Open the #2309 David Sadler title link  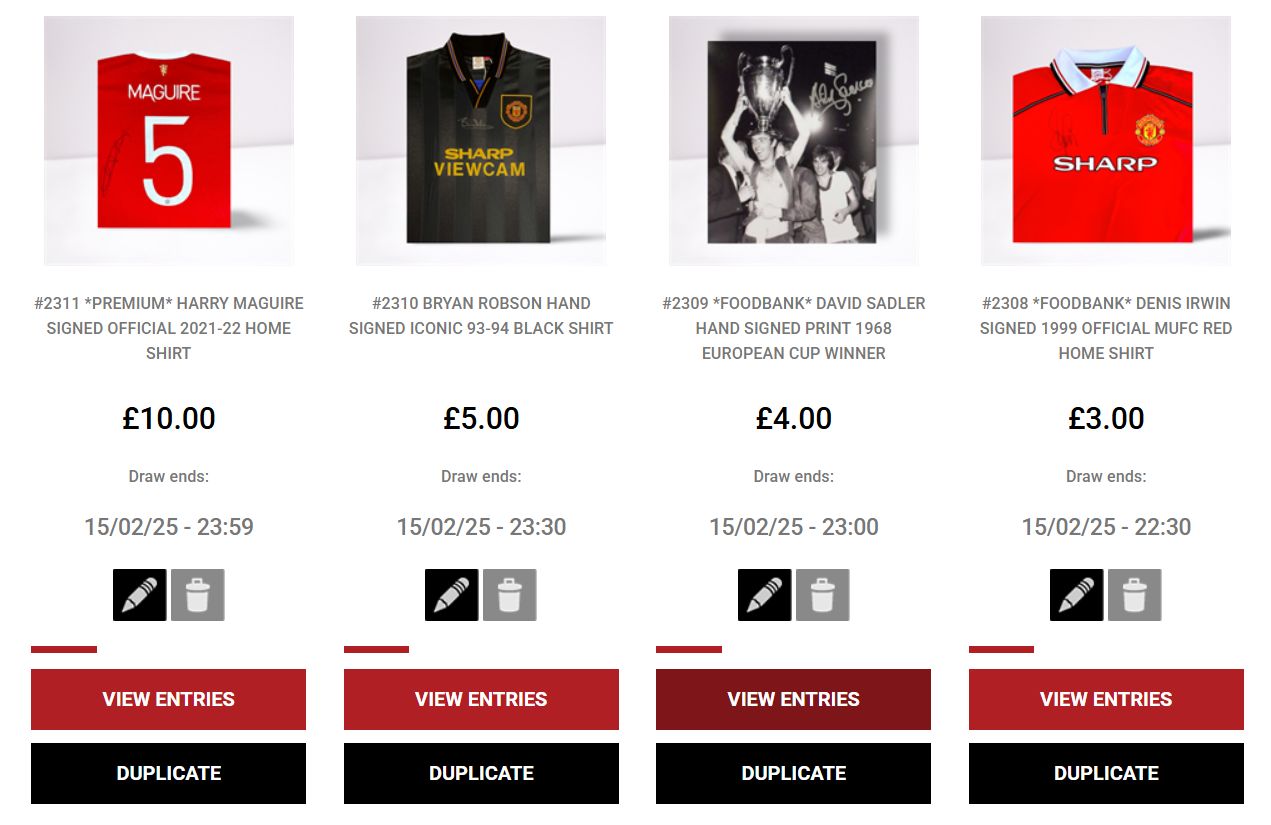(x=794, y=328)
